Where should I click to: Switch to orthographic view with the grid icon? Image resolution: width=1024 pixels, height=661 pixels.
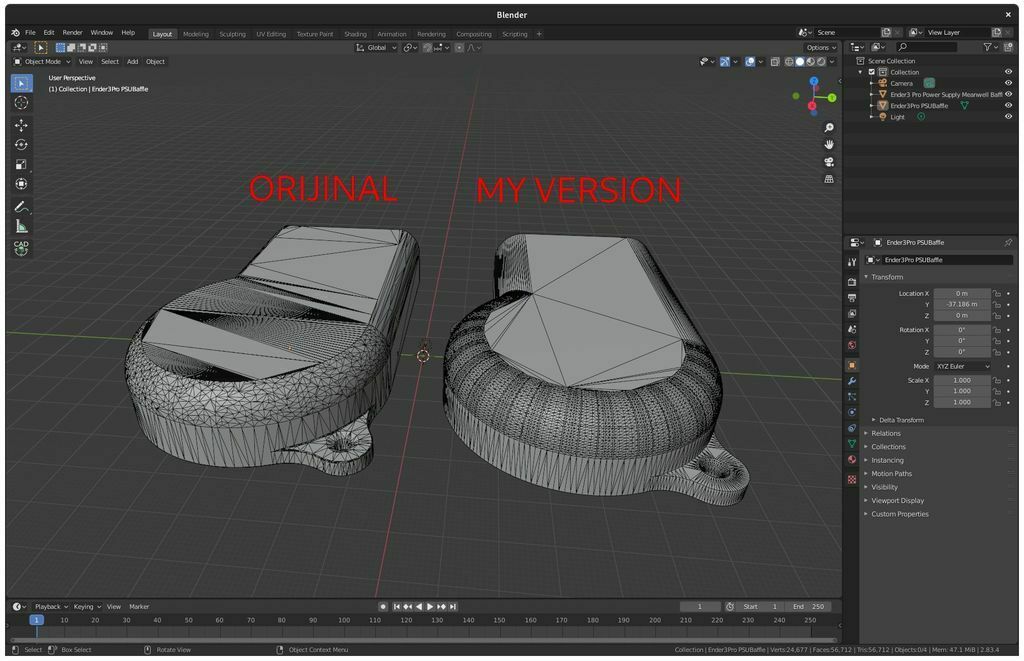point(829,179)
